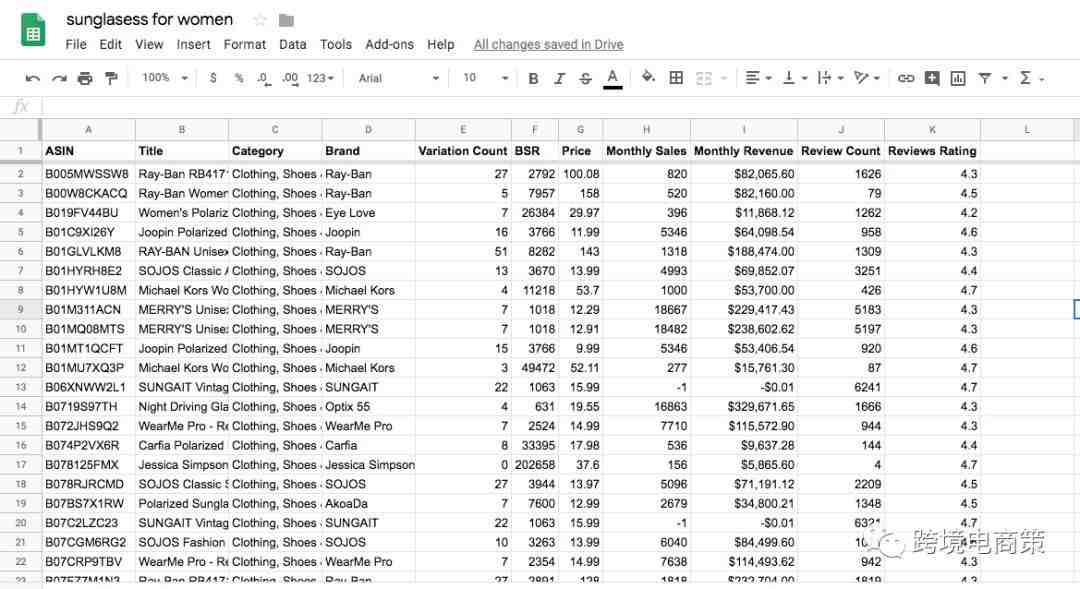Click the formula bar input
Viewport: 1080px width, 589px height.
click(559, 107)
